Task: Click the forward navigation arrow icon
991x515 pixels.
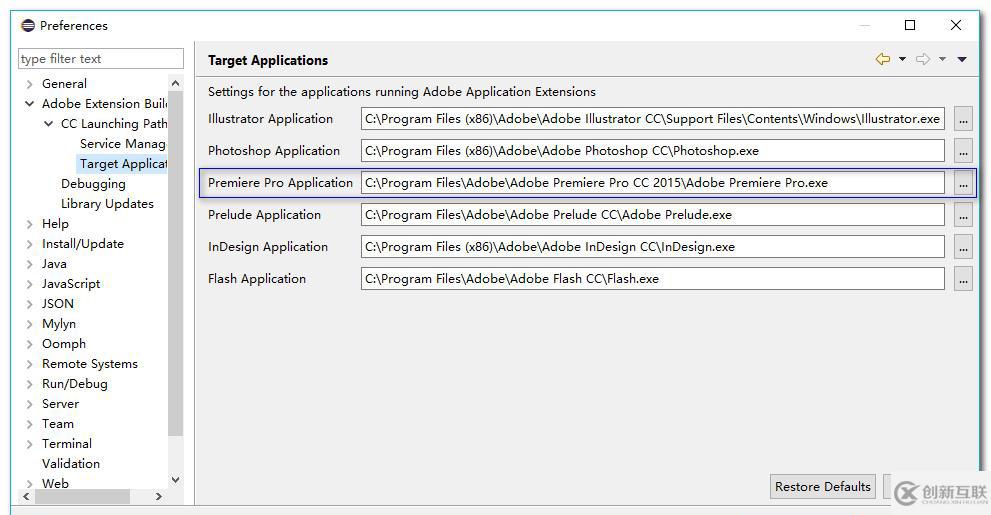Action: pyautogui.click(x=923, y=59)
